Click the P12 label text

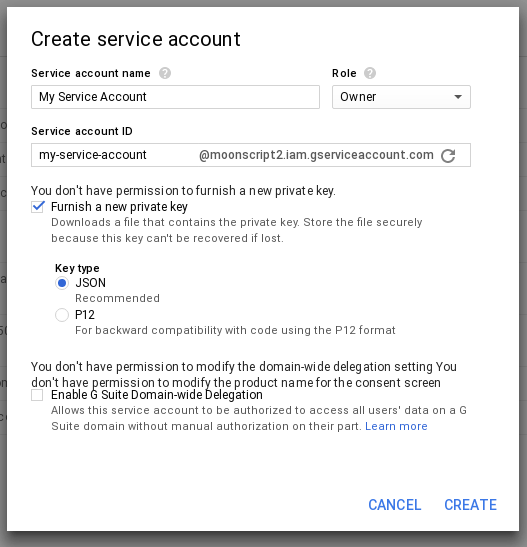85,315
